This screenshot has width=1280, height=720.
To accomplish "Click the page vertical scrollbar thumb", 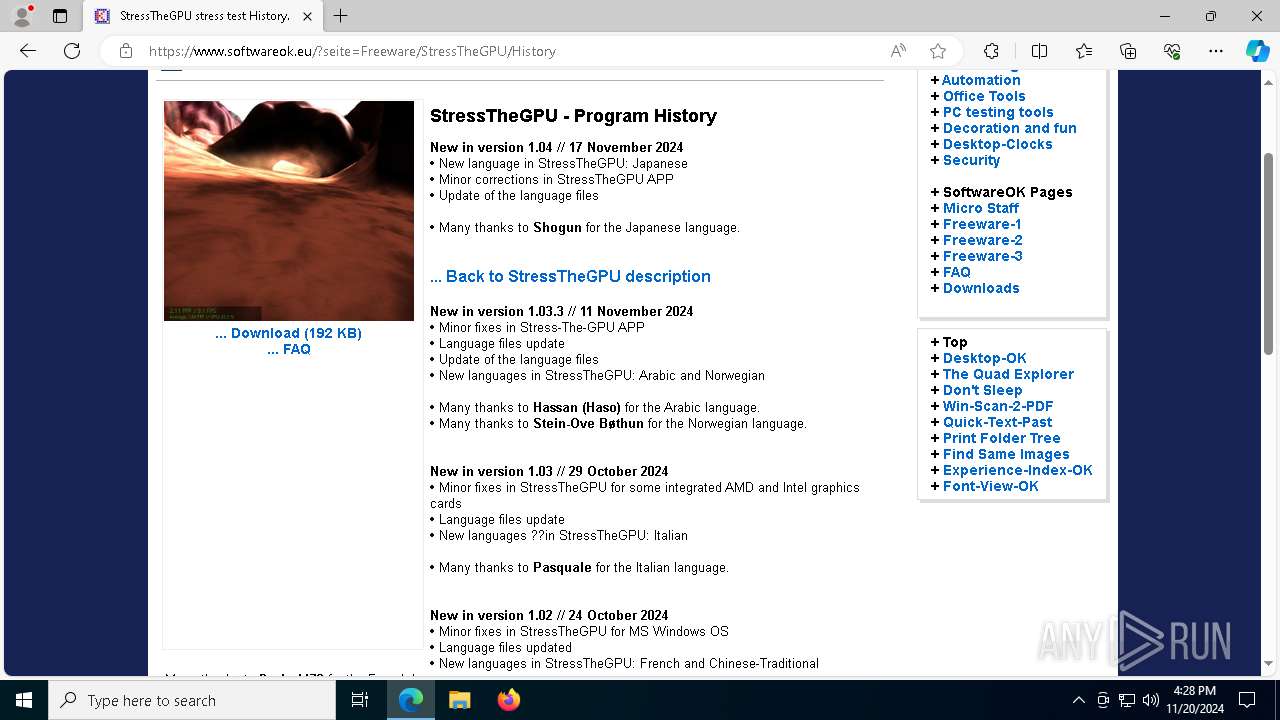I will pyautogui.click(x=1269, y=253).
